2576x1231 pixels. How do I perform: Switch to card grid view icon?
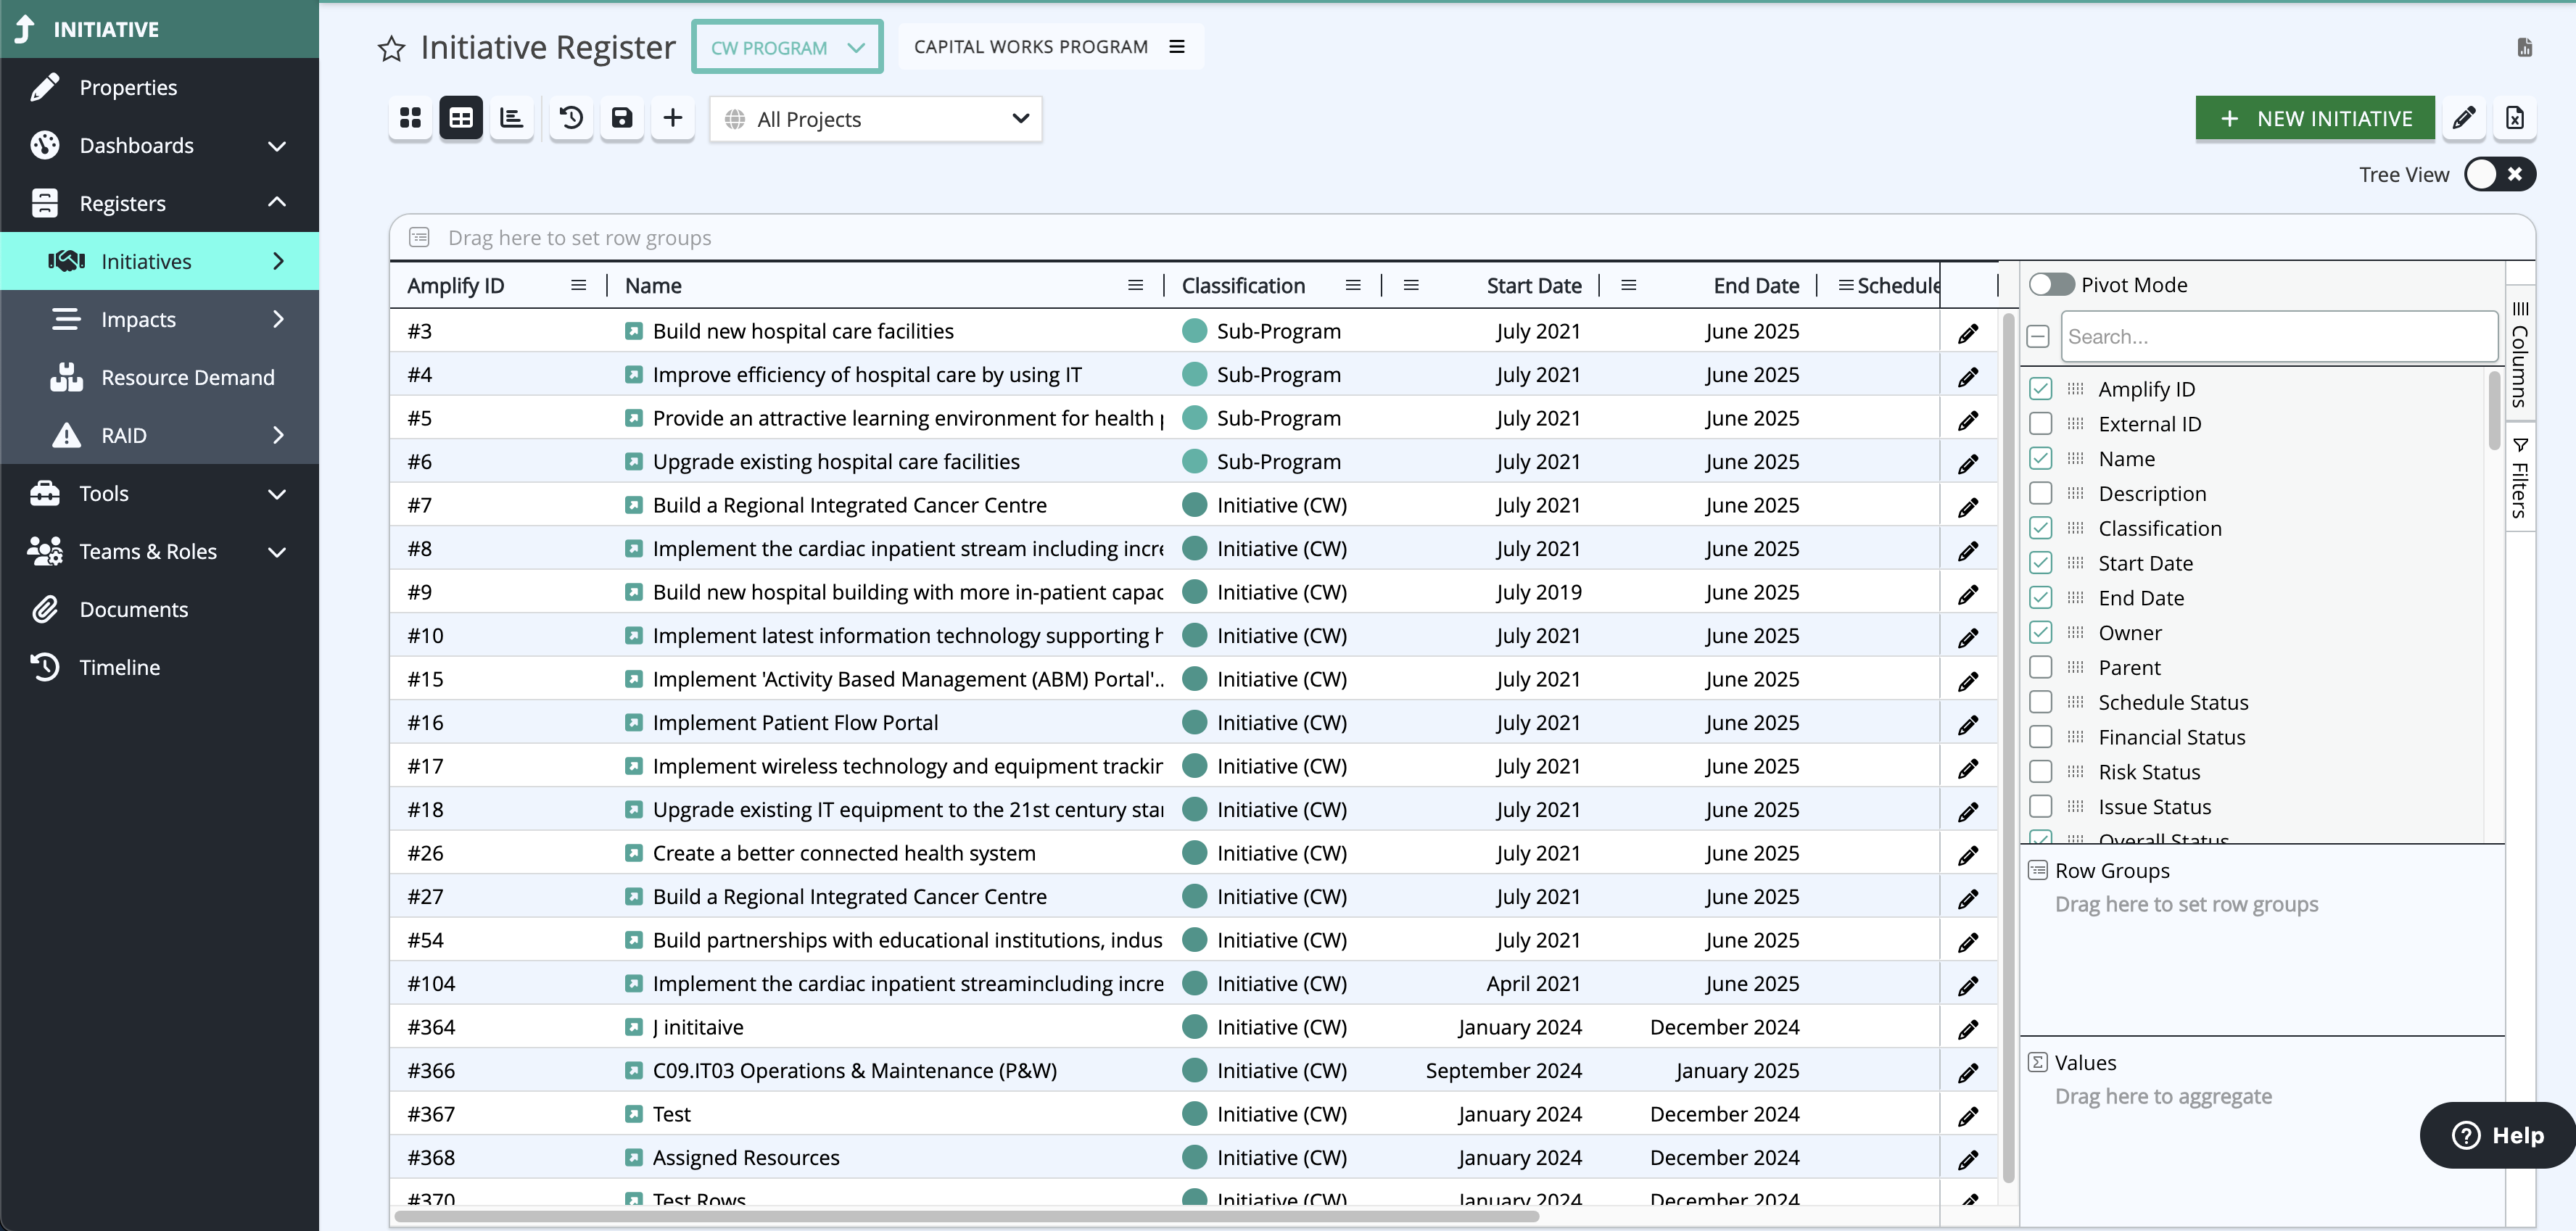[x=410, y=118]
